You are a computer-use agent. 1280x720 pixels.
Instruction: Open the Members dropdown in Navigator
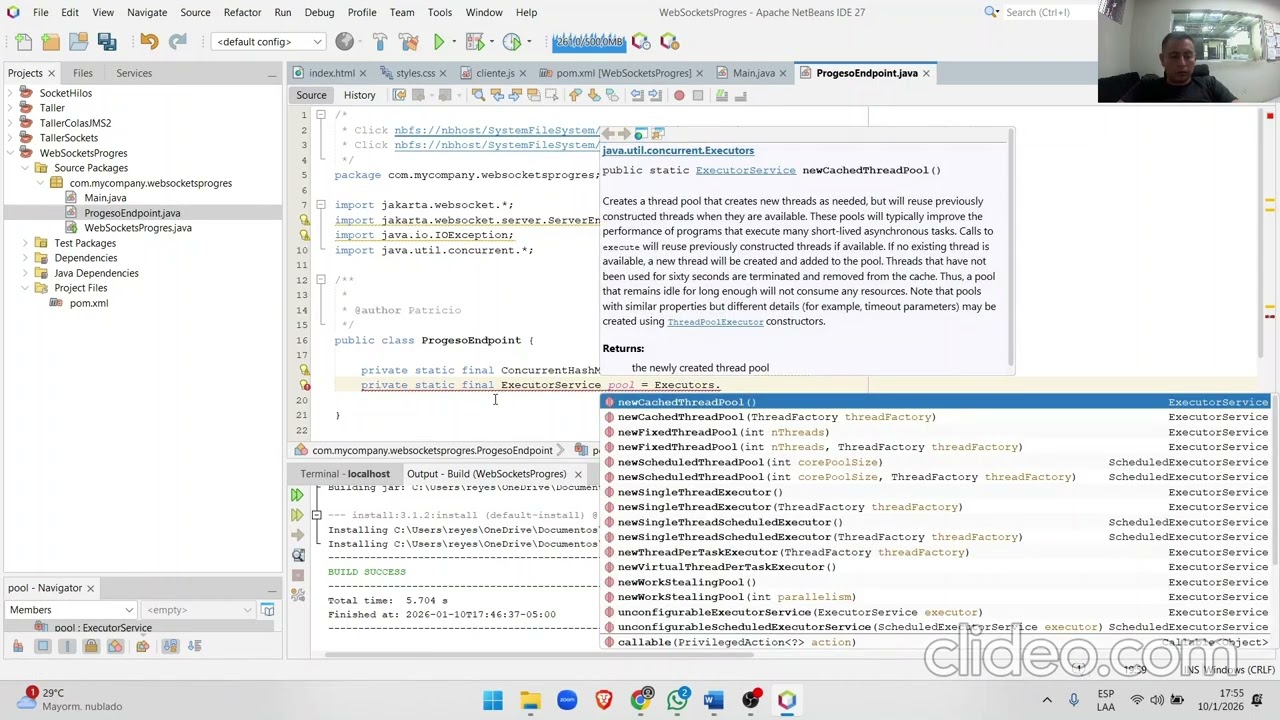[71, 610]
